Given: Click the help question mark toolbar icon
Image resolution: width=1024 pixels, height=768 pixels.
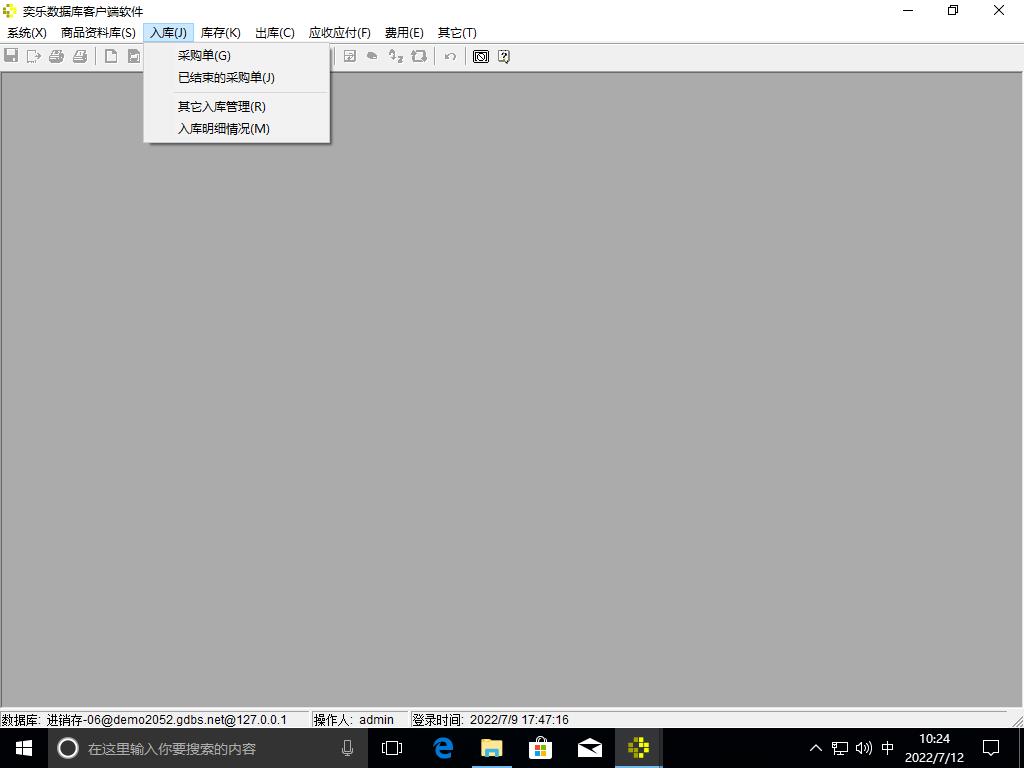Looking at the screenshot, I should (x=504, y=56).
